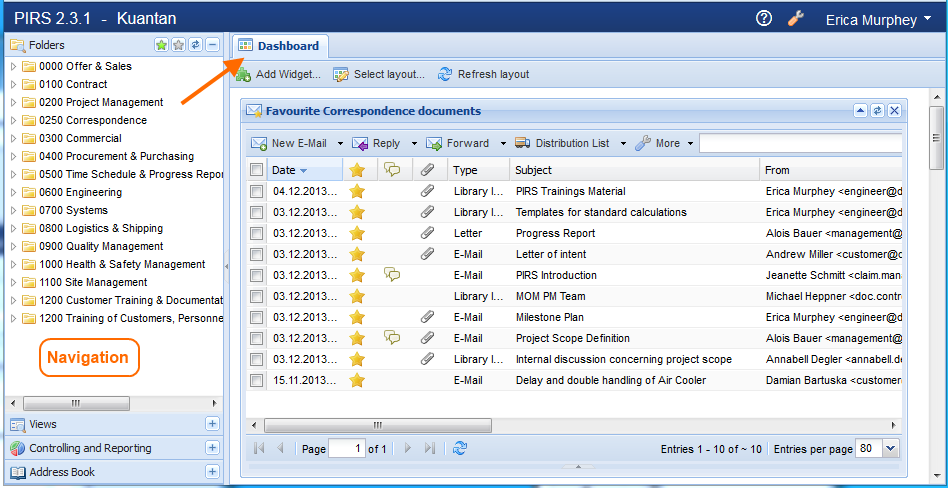Sort by the From column header
948x488 pixels.
coord(831,170)
